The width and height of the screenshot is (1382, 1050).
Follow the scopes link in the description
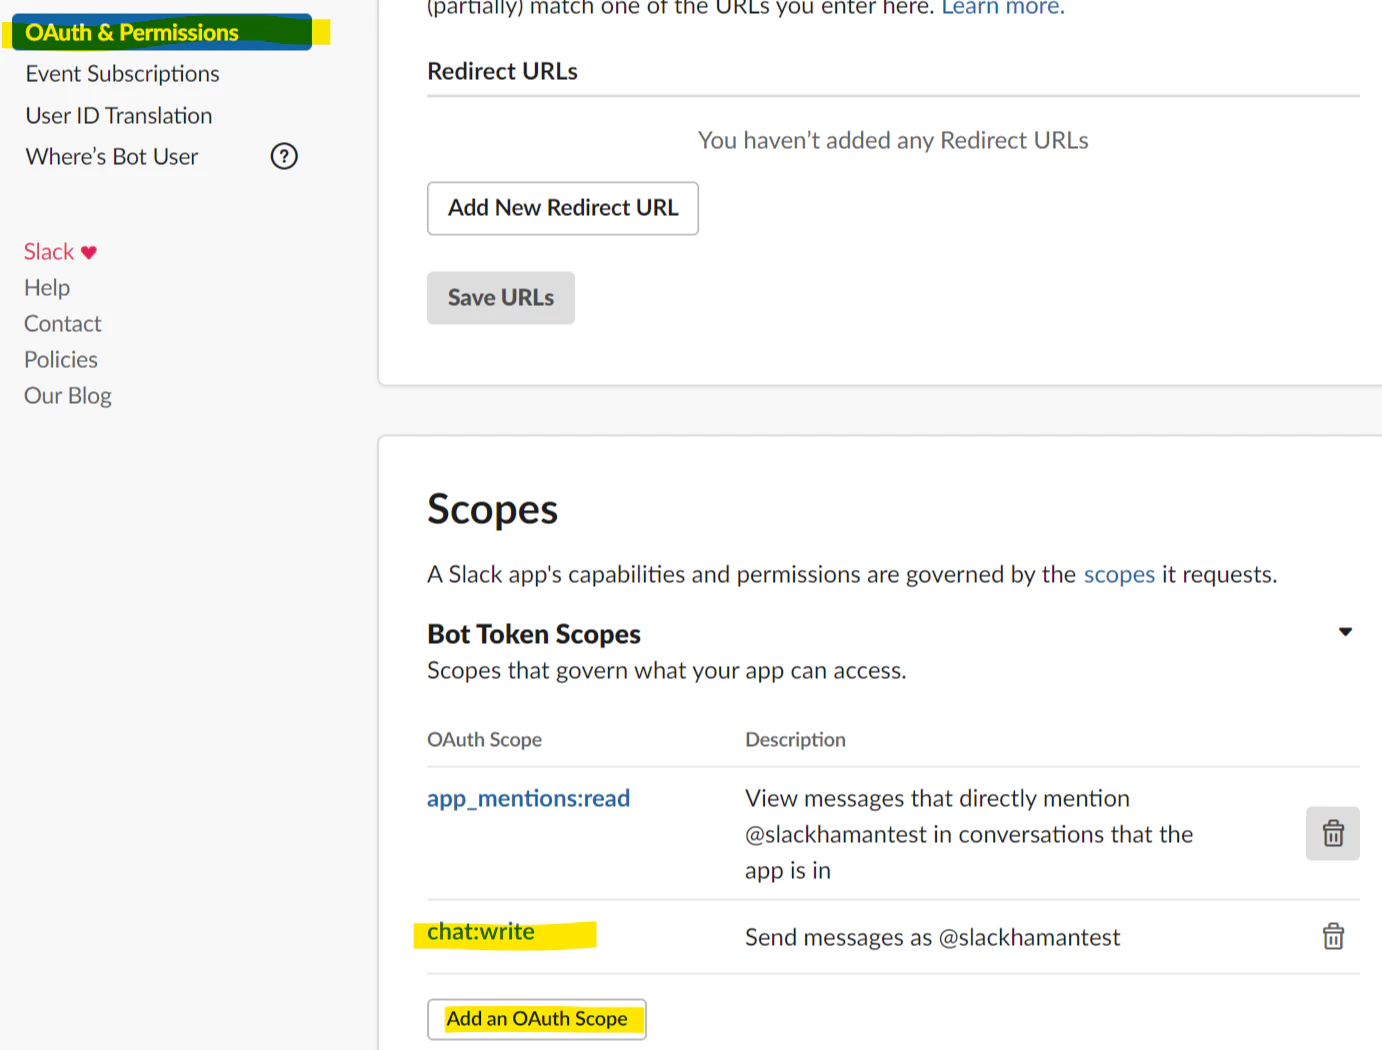pos(1119,575)
